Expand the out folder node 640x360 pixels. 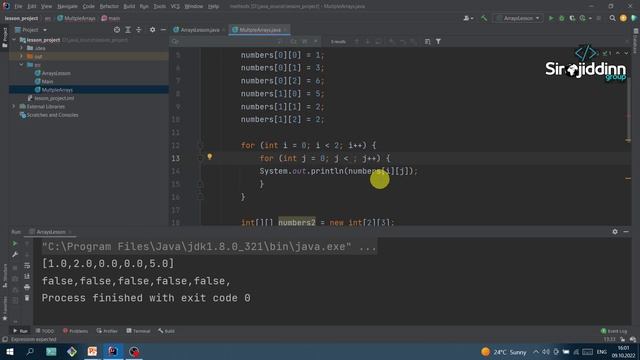click(x=22, y=56)
